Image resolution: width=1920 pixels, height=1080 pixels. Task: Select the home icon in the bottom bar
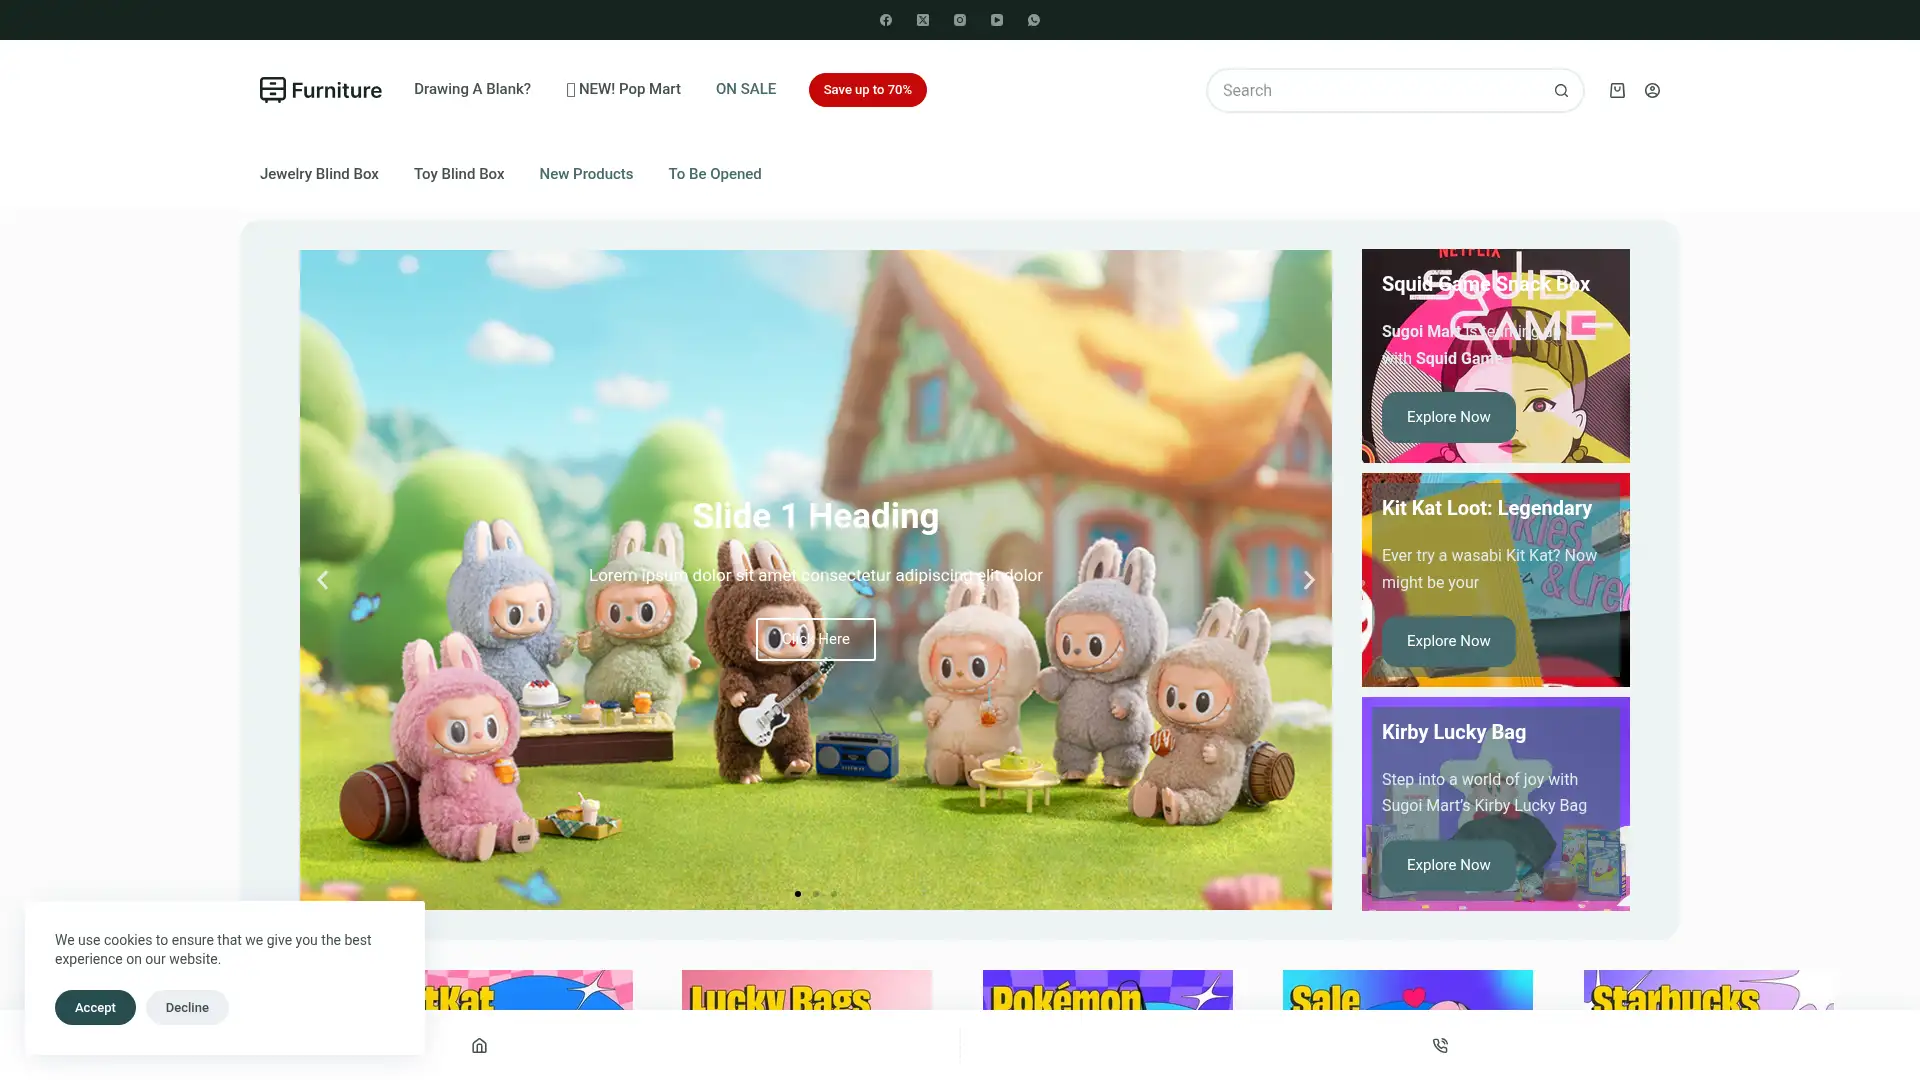pyautogui.click(x=479, y=1045)
